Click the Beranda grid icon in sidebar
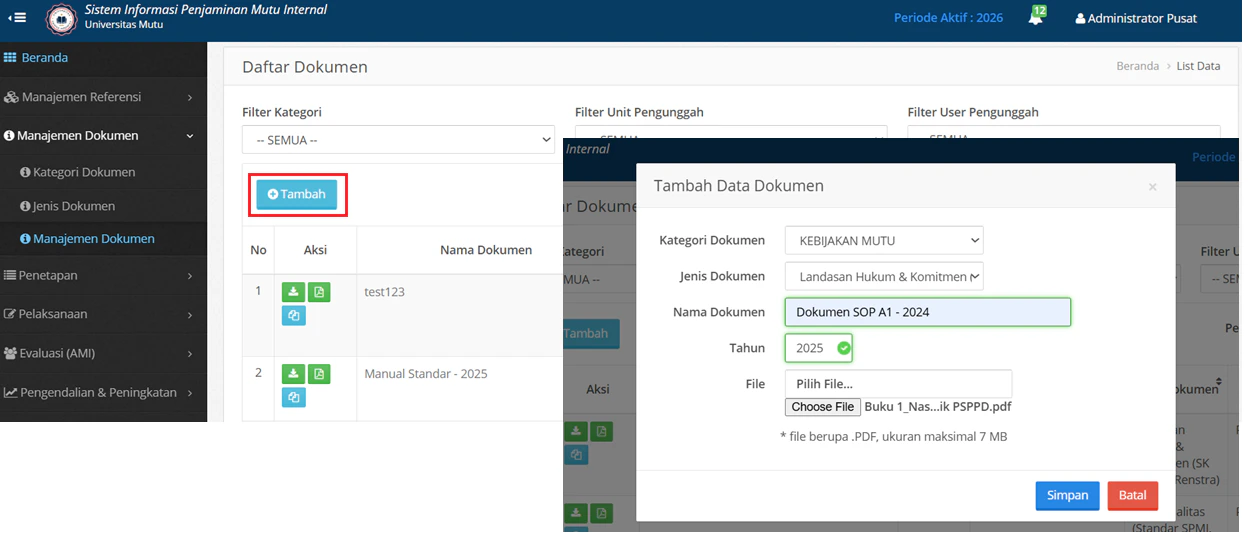The width and height of the screenshot is (1255, 533). pos(10,58)
